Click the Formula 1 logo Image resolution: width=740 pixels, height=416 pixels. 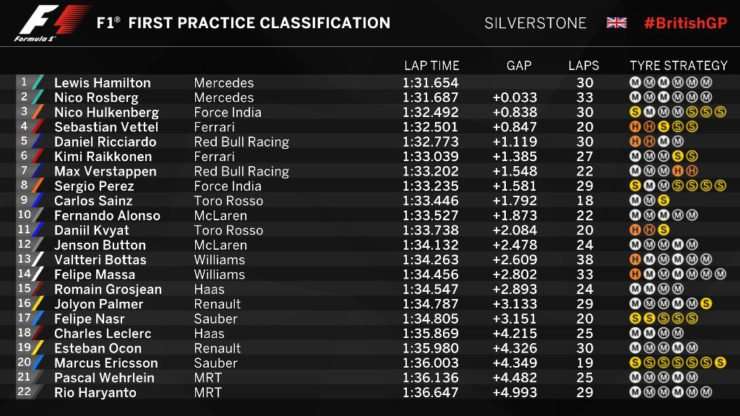[x=51, y=23]
